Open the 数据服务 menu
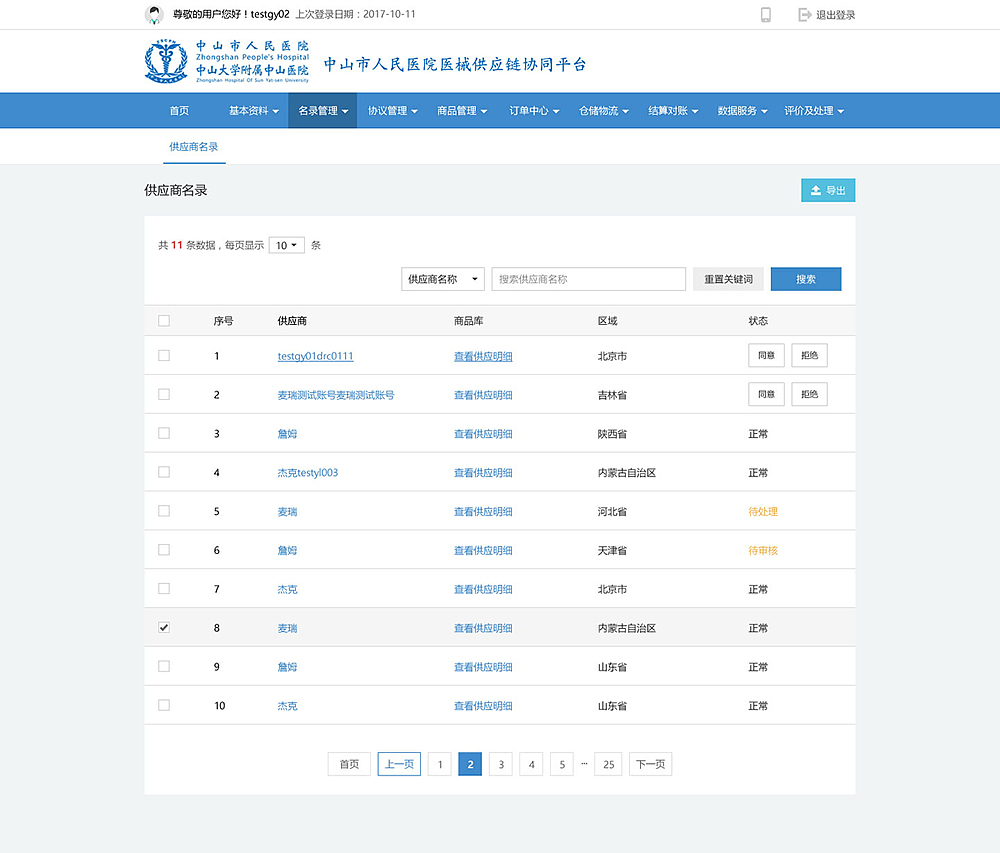The width and height of the screenshot is (1000, 853). click(743, 110)
